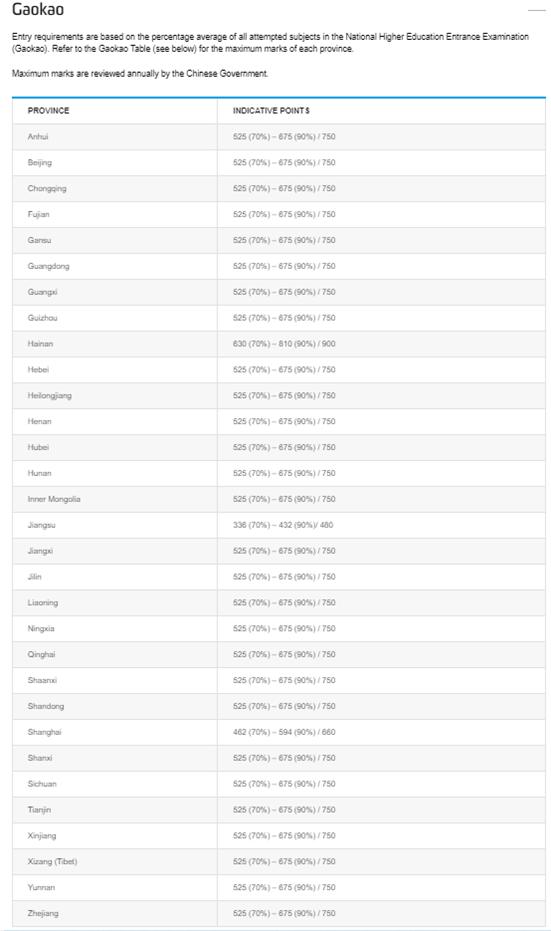The image size is (551, 931).
Task: Click the Chongqing indicative points cell
Action: pos(381,189)
